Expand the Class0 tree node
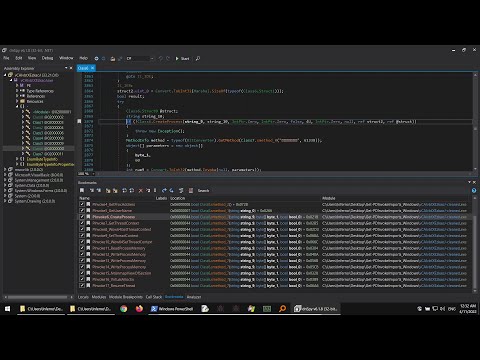The height and width of the screenshot is (360, 480). [x=23, y=117]
